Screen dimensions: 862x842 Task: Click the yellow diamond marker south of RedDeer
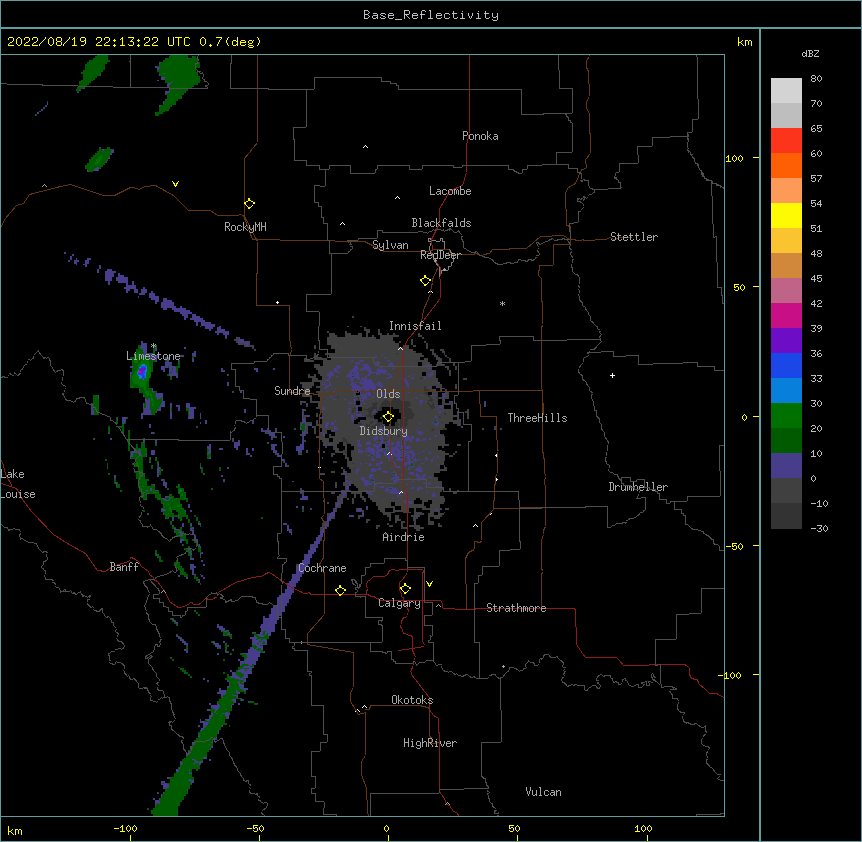click(426, 281)
